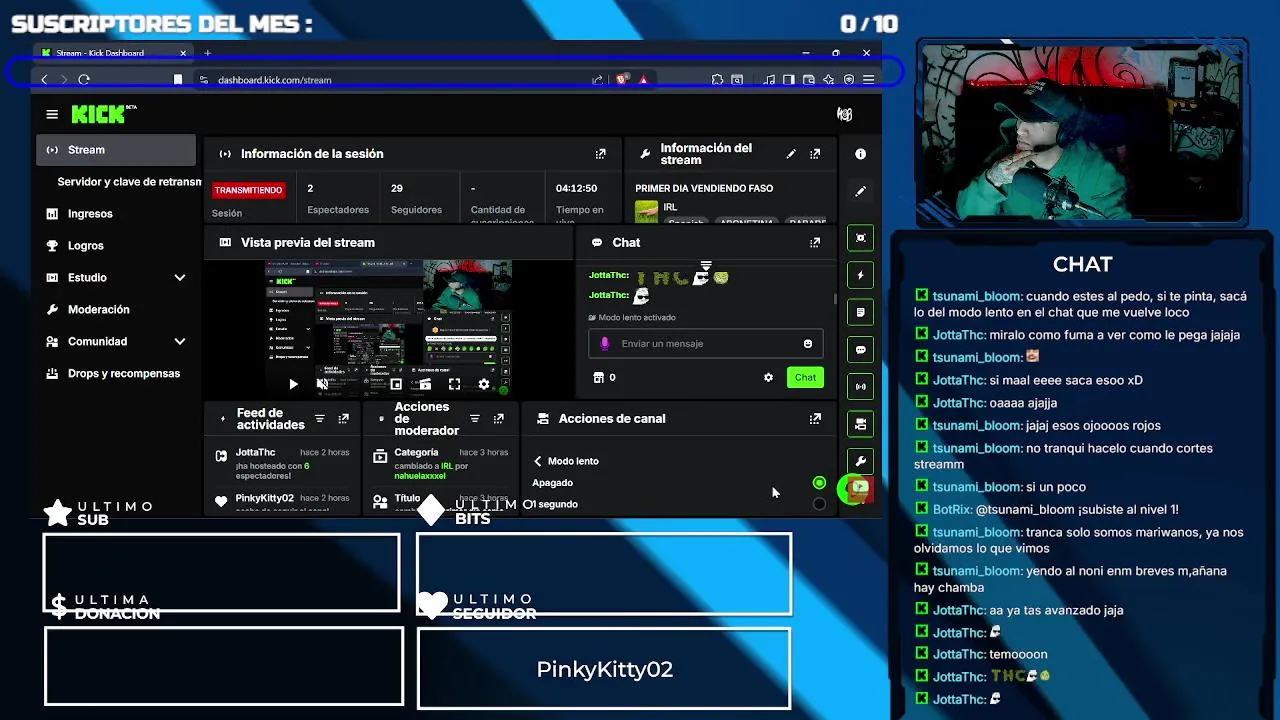
Task: Click the stream preview thumbnail
Action: [389, 328]
